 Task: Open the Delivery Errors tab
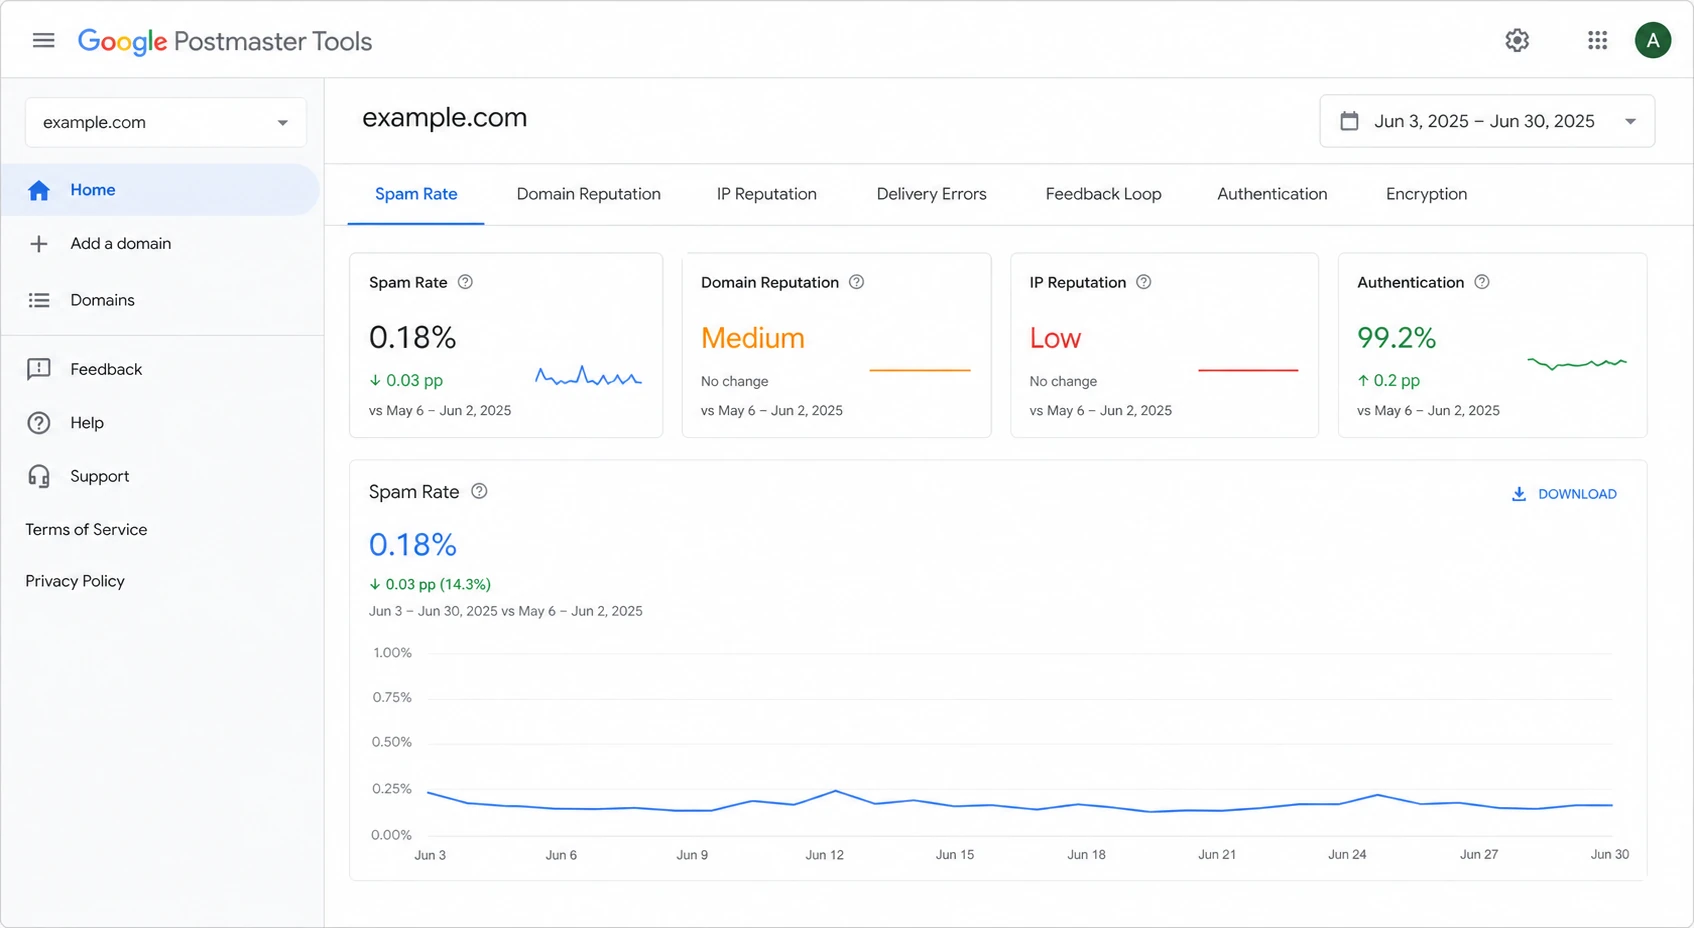[x=932, y=194]
